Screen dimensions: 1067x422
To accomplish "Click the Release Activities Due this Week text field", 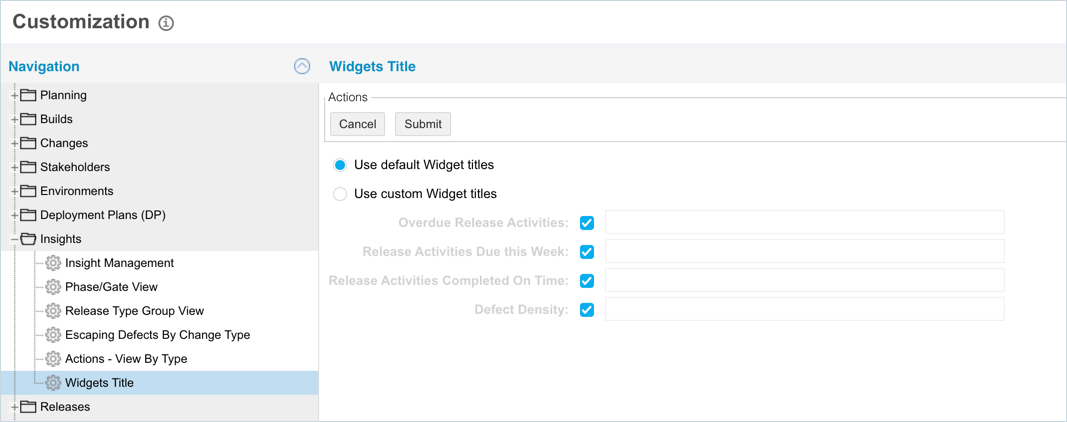I will pos(804,252).
